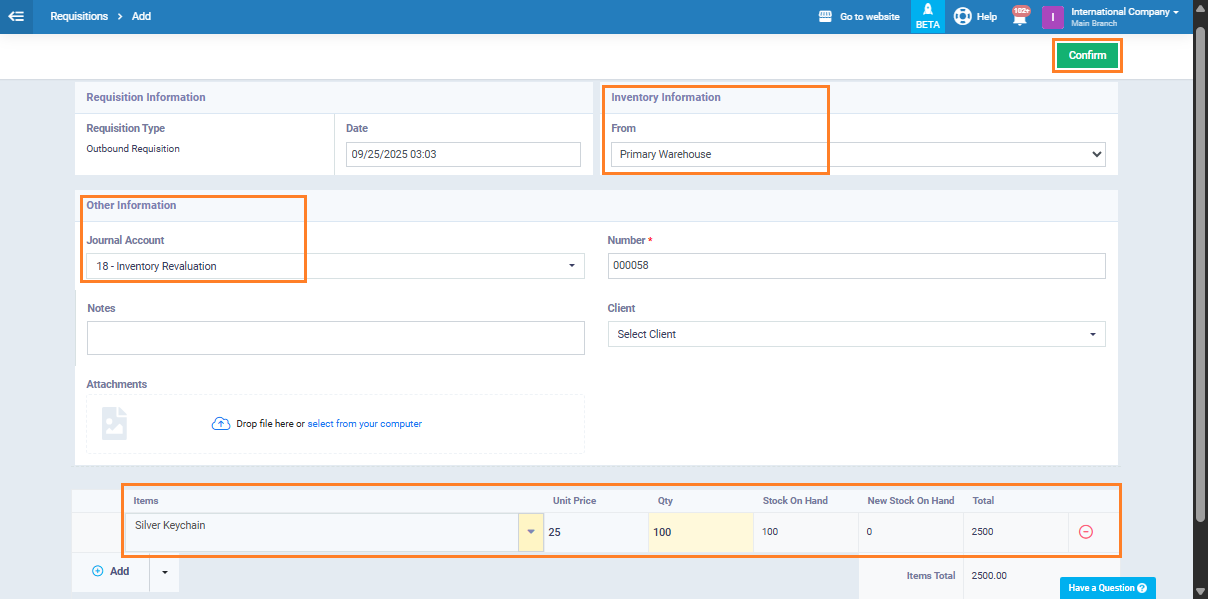Click the sidebar collapse menu icon
This screenshot has width=1208, height=599.
16,16
